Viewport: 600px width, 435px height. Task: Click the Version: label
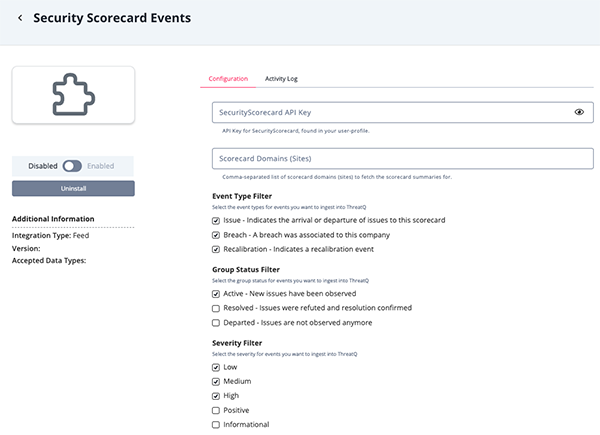tap(26, 249)
